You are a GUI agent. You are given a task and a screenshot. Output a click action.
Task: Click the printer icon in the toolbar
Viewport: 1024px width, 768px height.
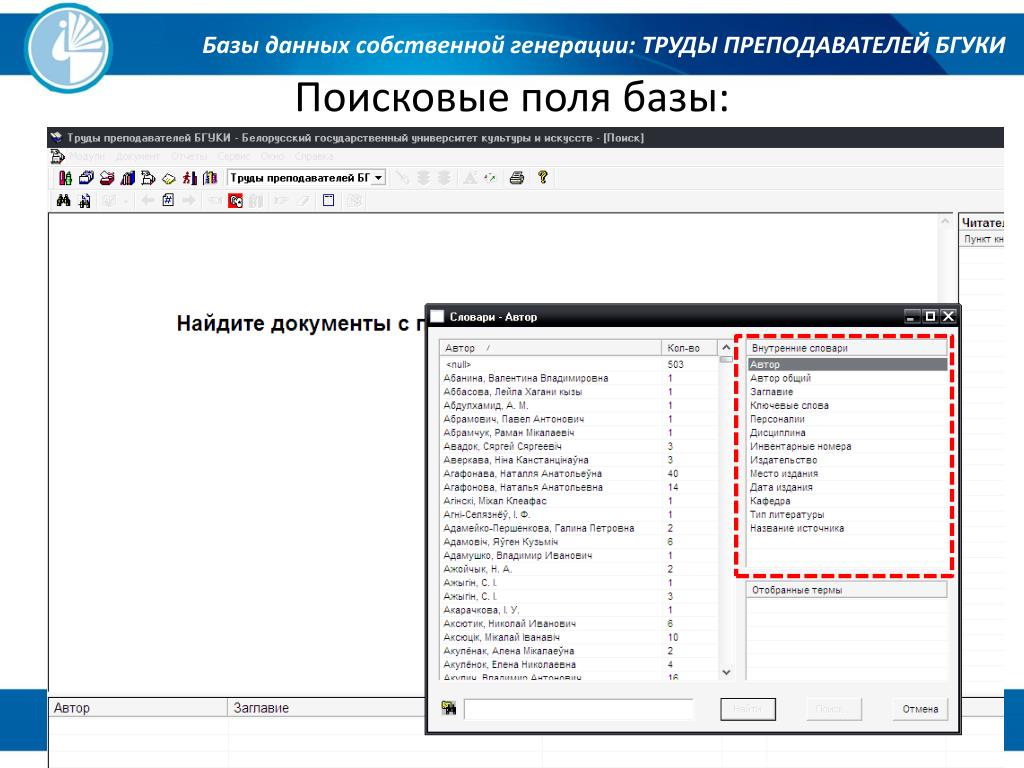517,178
